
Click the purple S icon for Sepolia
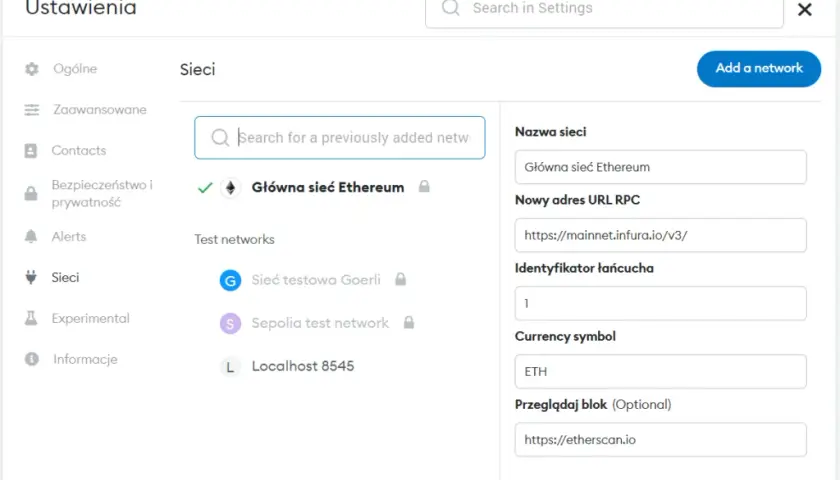[230, 324]
